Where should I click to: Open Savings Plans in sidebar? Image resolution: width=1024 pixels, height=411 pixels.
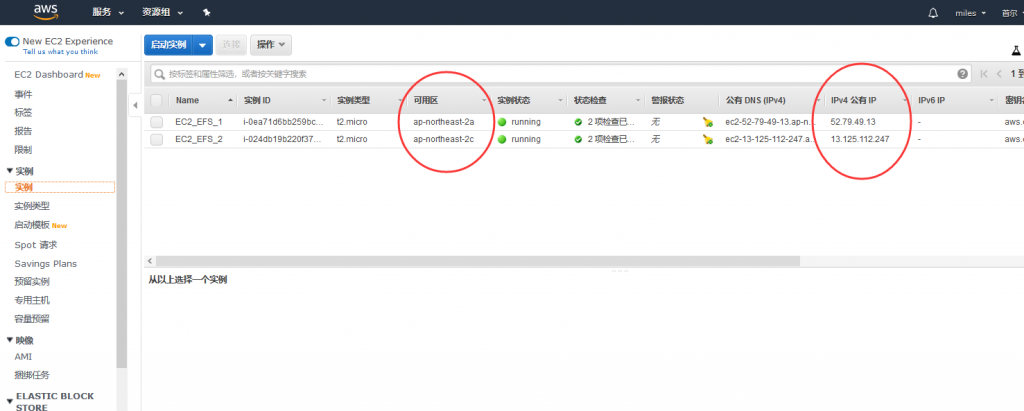(x=46, y=263)
